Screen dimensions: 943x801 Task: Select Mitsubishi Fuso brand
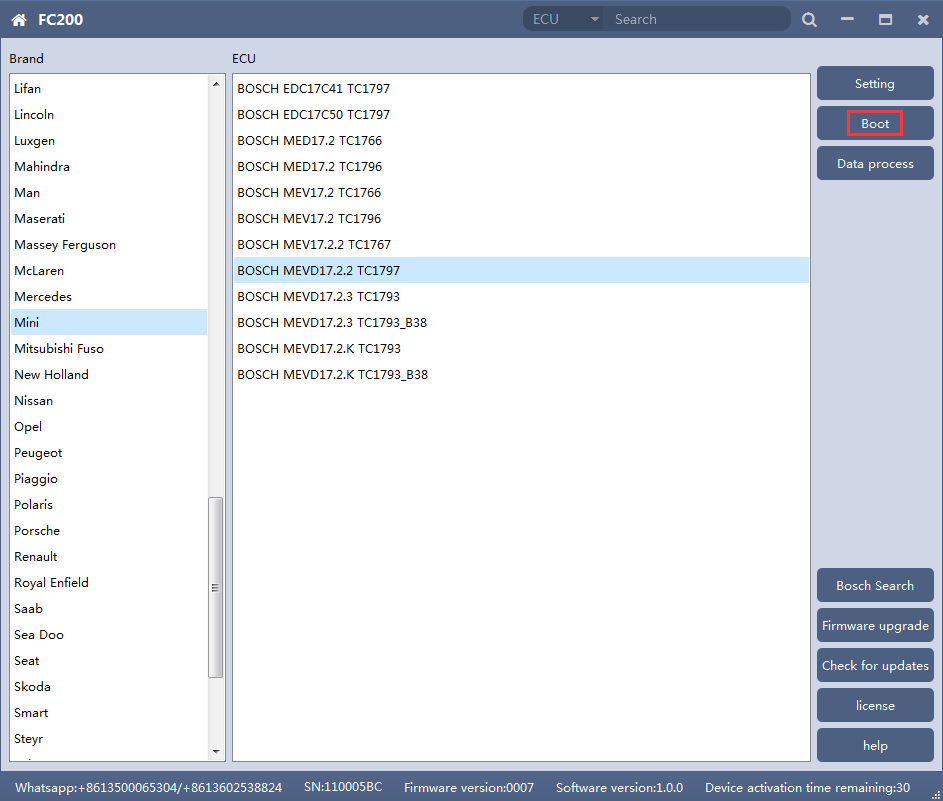[x=109, y=349]
